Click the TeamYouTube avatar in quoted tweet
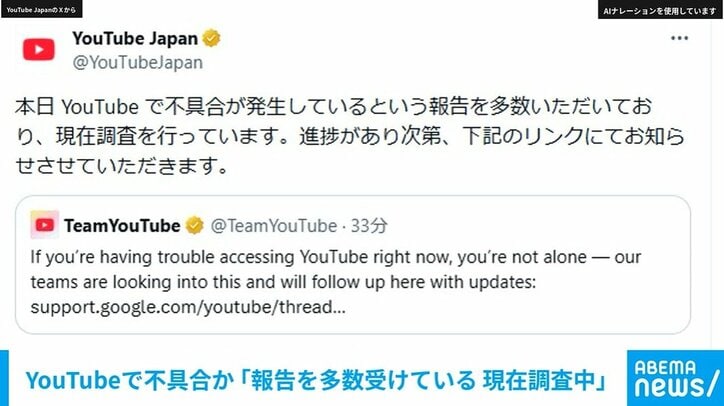The height and width of the screenshot is (406, 724). tap(45, 225)
